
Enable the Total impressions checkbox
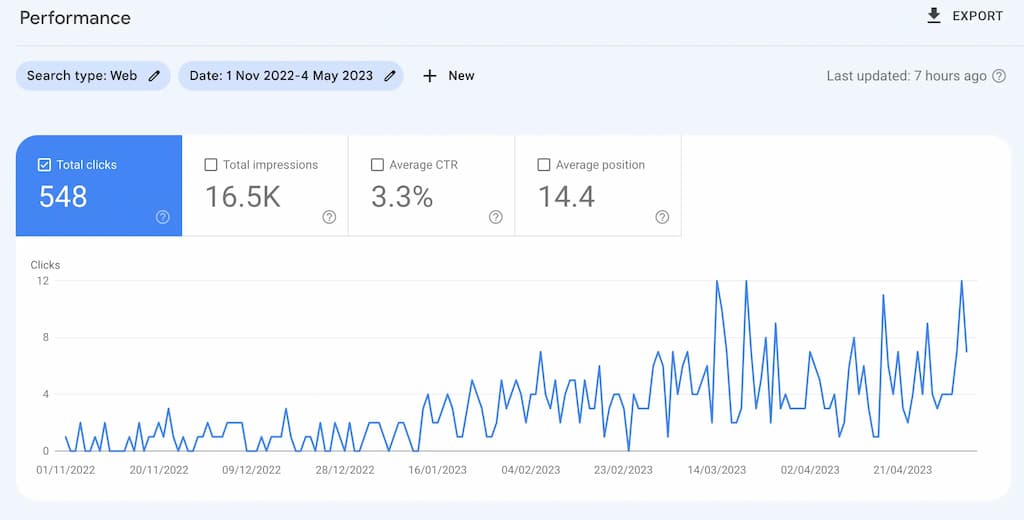coord(210,165)
